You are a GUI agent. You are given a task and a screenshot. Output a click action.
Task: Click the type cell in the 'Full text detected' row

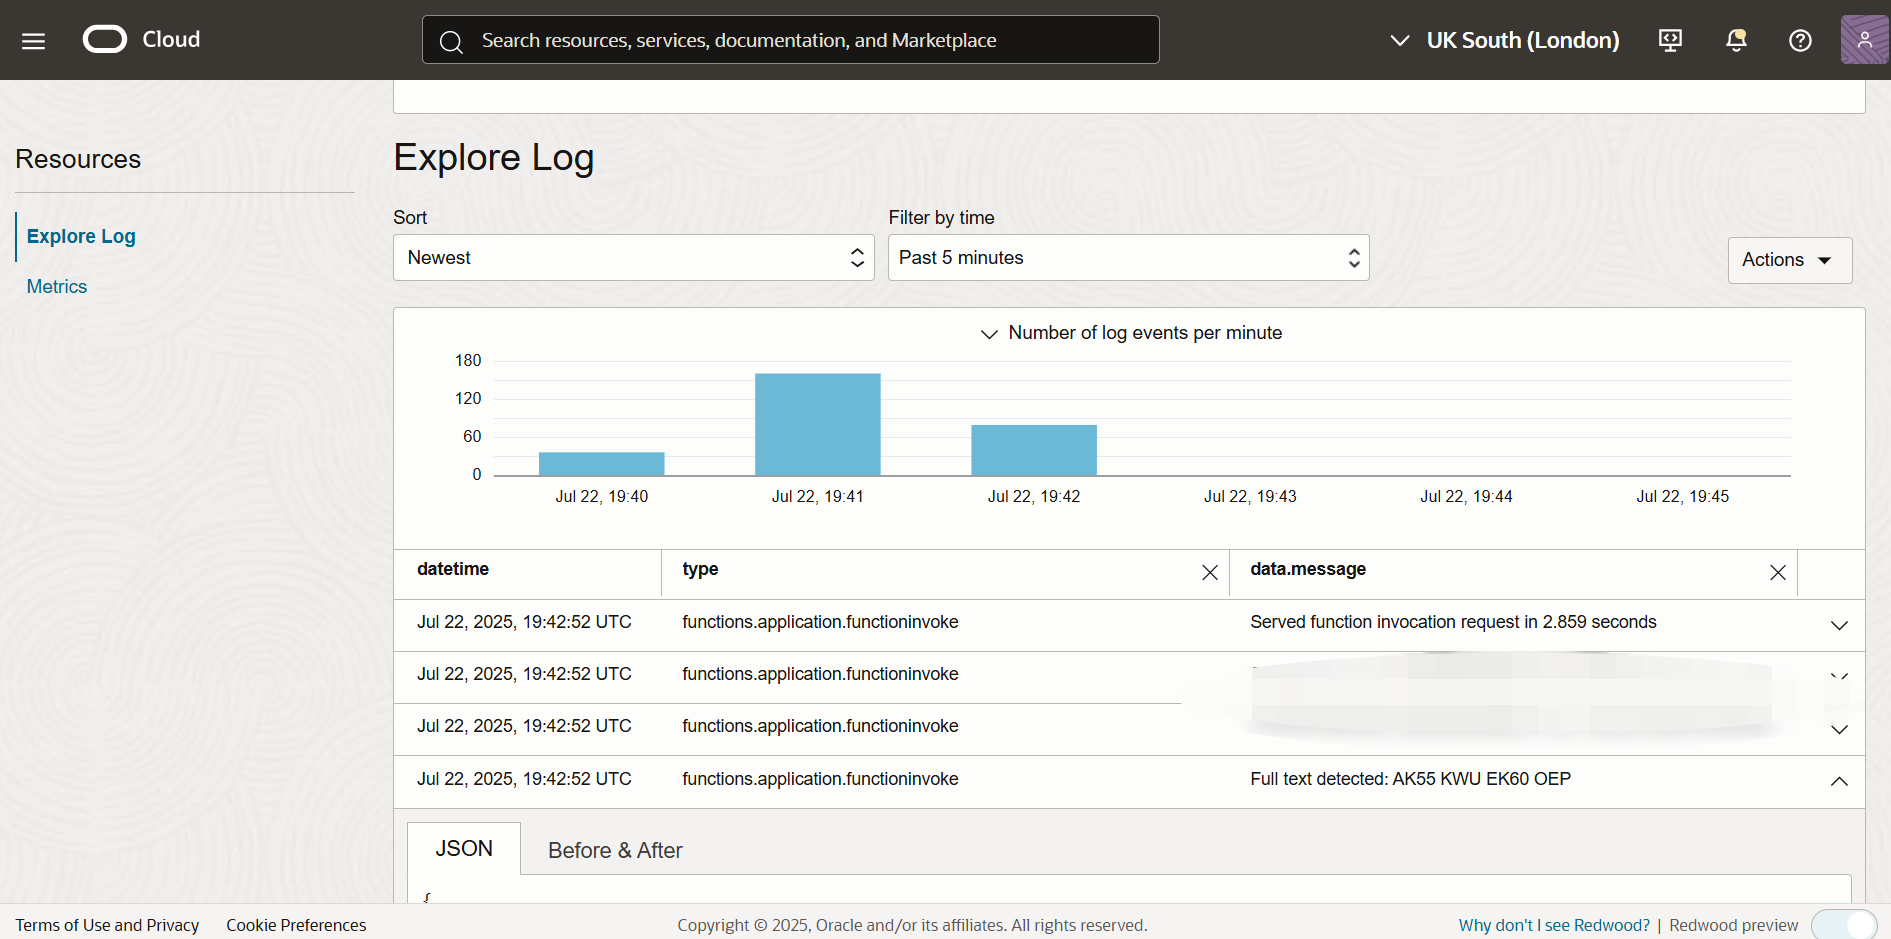[x=820, y=779]
